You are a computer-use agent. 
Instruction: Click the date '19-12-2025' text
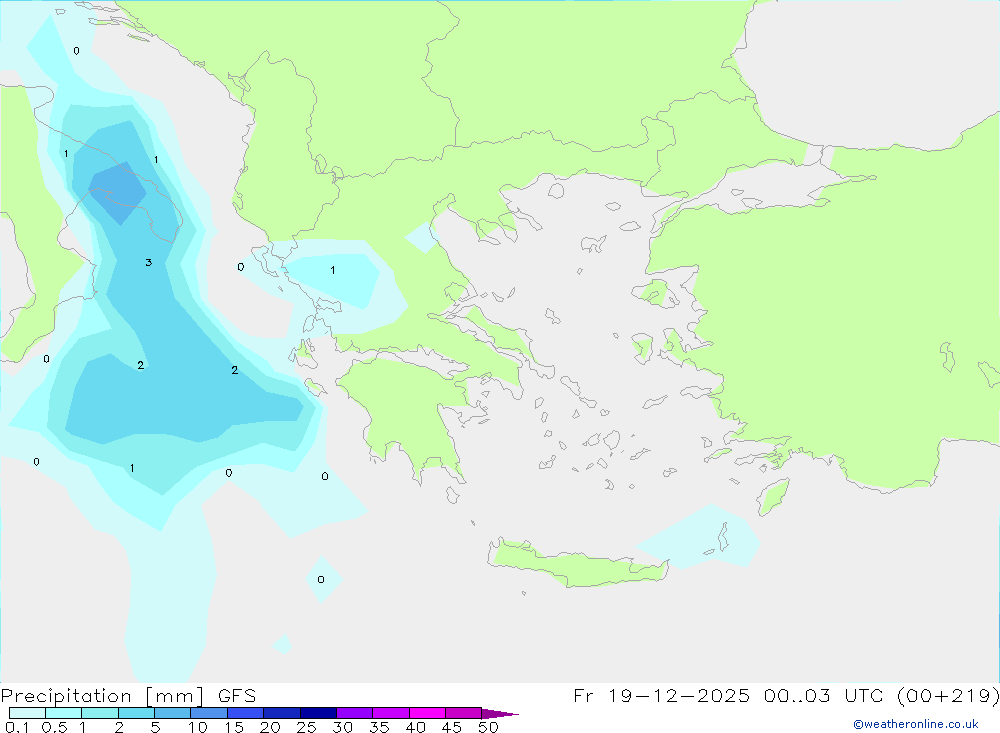coord(679,696)
